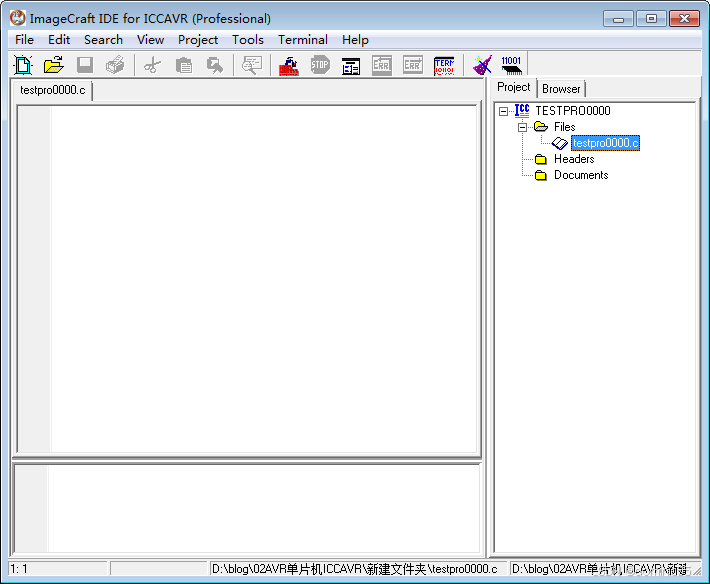Open the Project menu

(x=198, y=40)
